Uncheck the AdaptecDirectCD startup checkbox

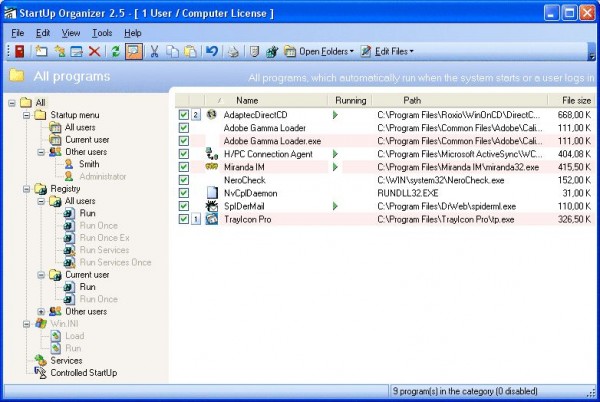[x=184, y=114]
